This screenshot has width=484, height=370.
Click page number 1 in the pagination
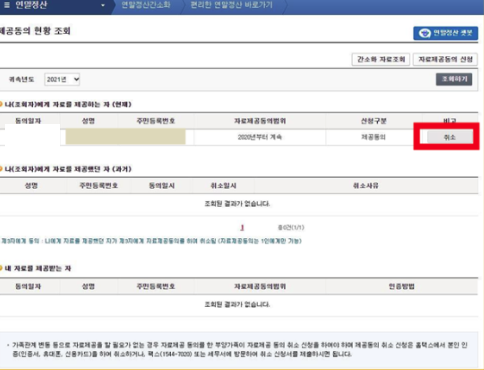(242, 228)
